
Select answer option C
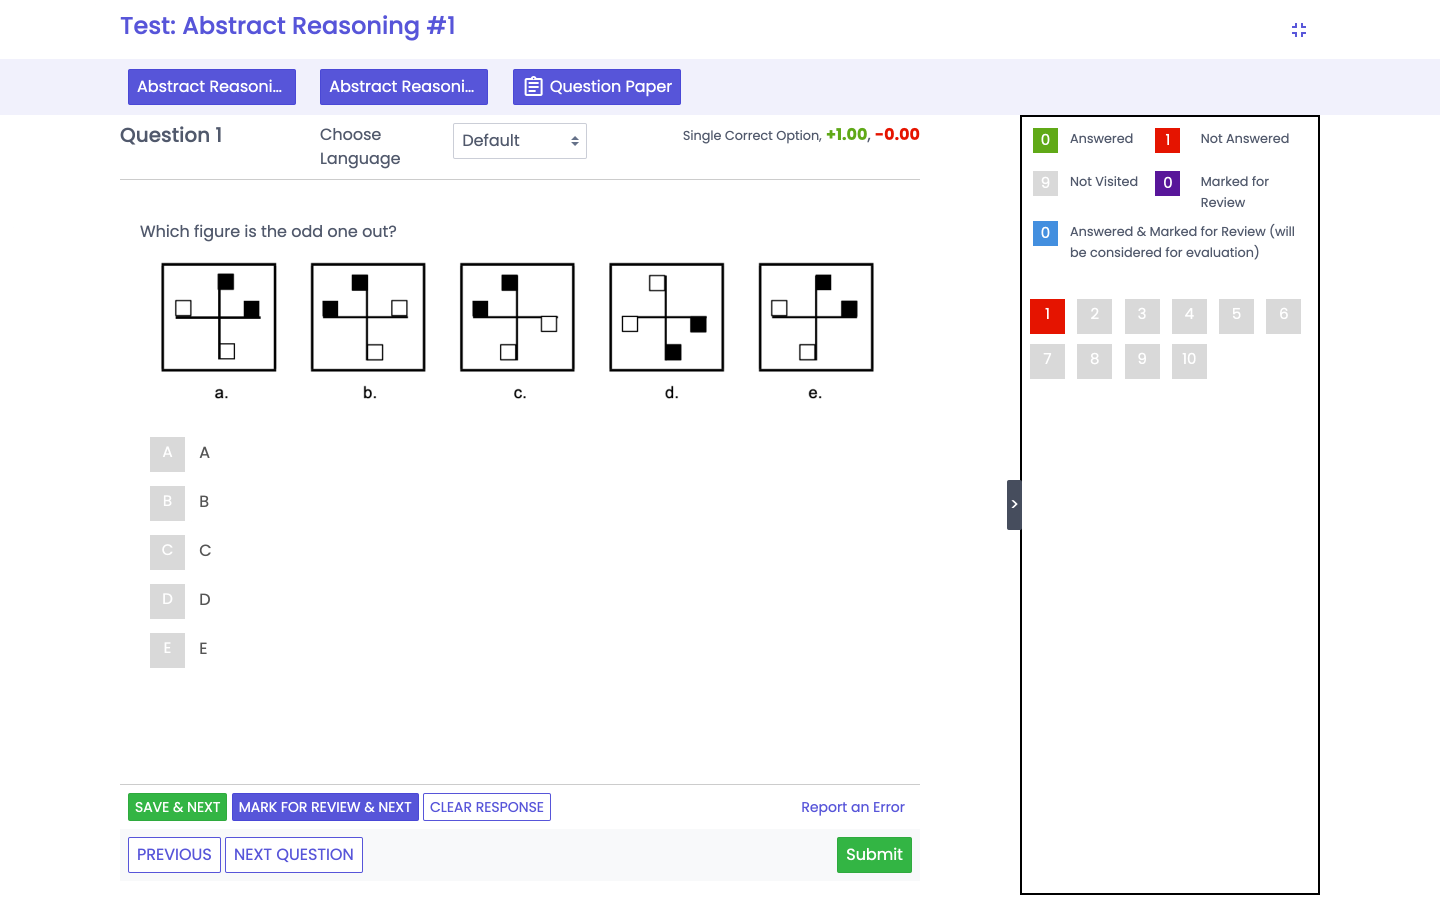coord(167,551)
